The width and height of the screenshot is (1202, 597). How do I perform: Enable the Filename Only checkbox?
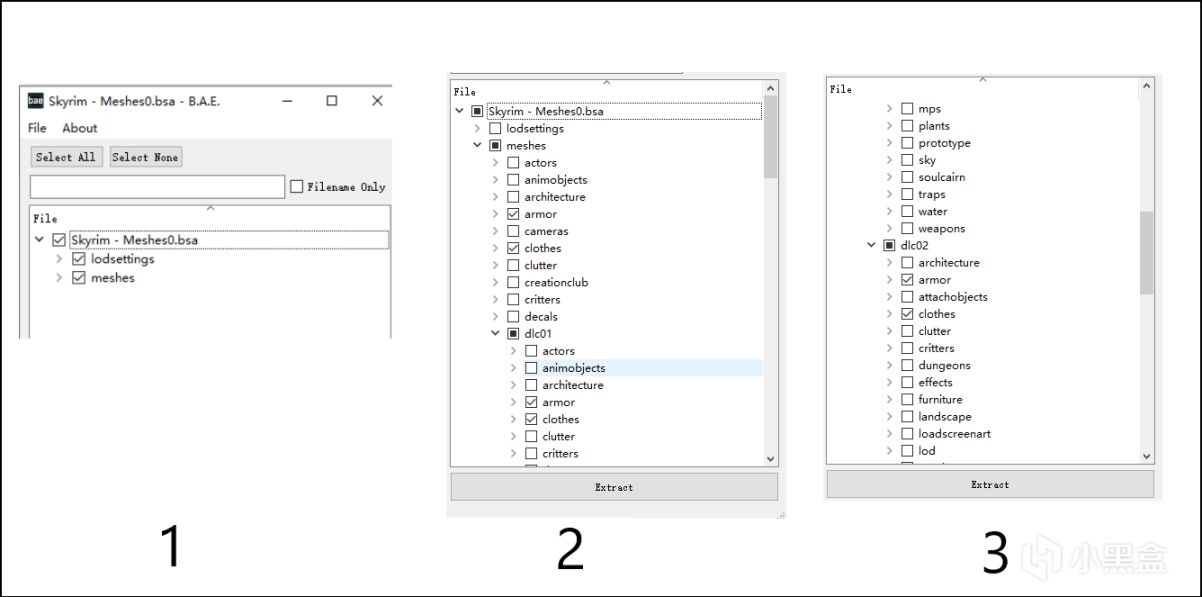point(297,187)
